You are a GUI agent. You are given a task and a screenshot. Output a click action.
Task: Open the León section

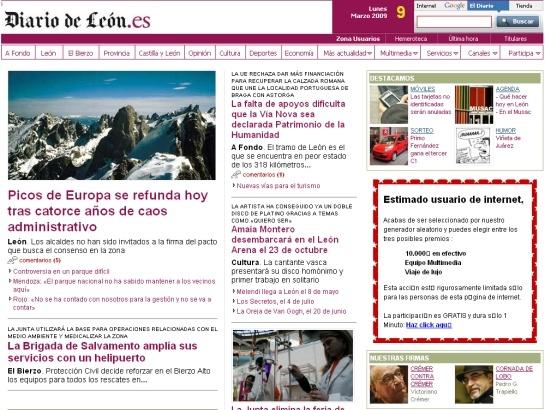coord(48,53)
